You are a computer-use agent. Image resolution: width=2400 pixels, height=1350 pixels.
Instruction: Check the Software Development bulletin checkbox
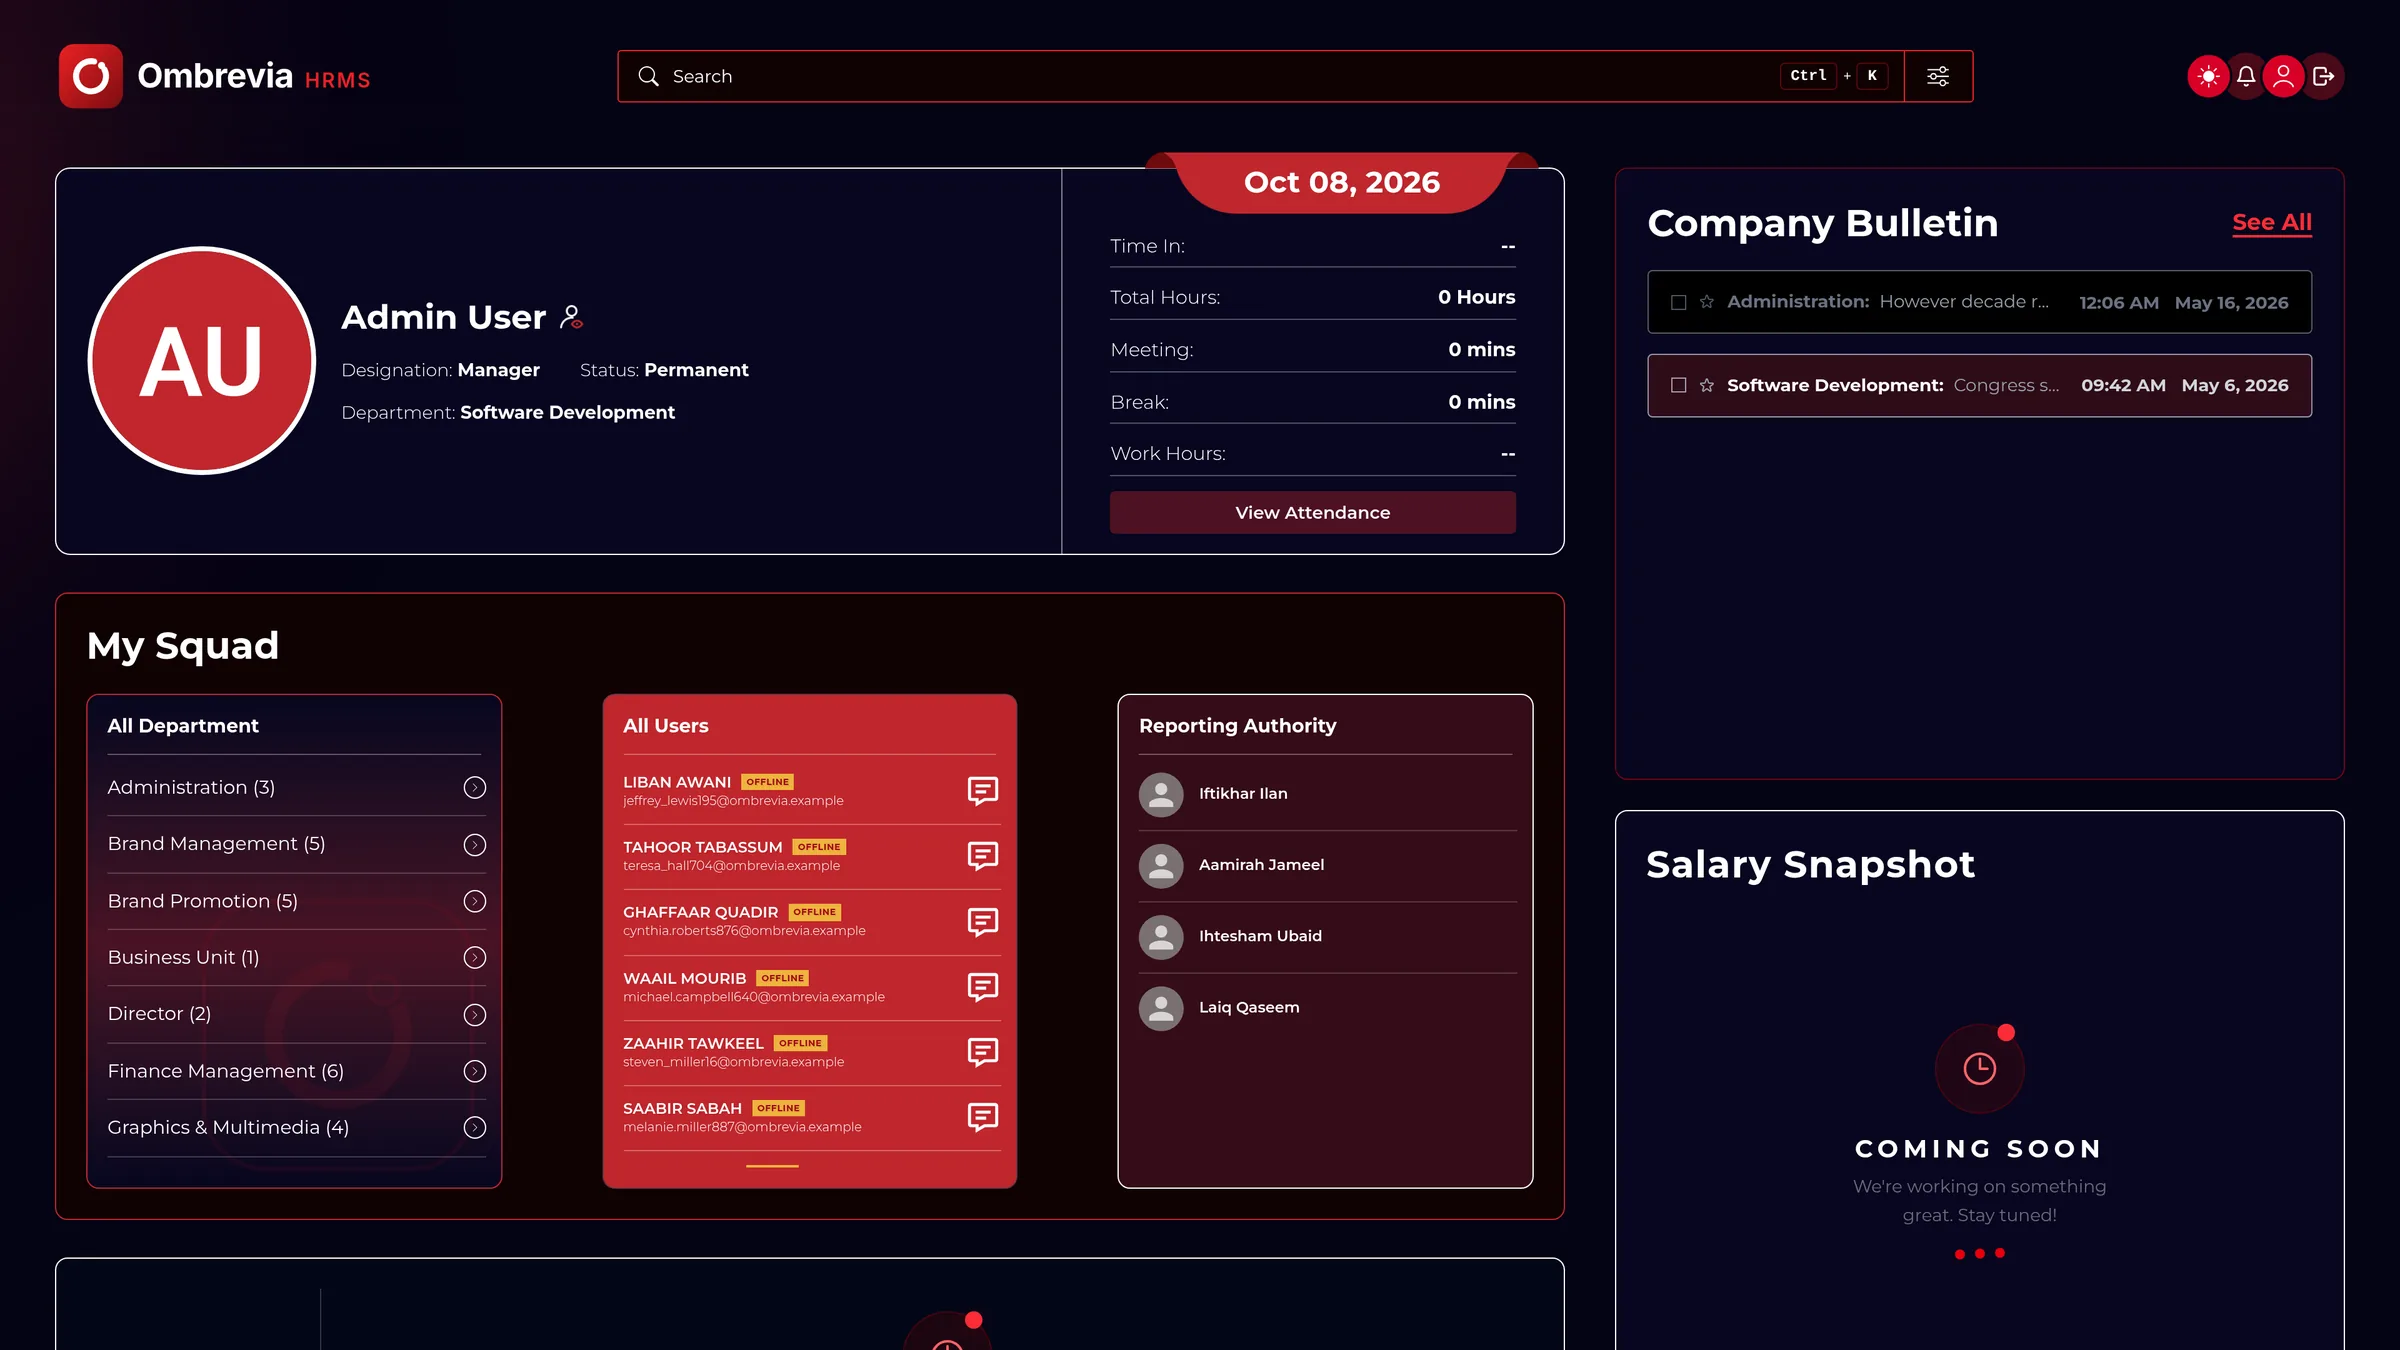pos(1679,385)
